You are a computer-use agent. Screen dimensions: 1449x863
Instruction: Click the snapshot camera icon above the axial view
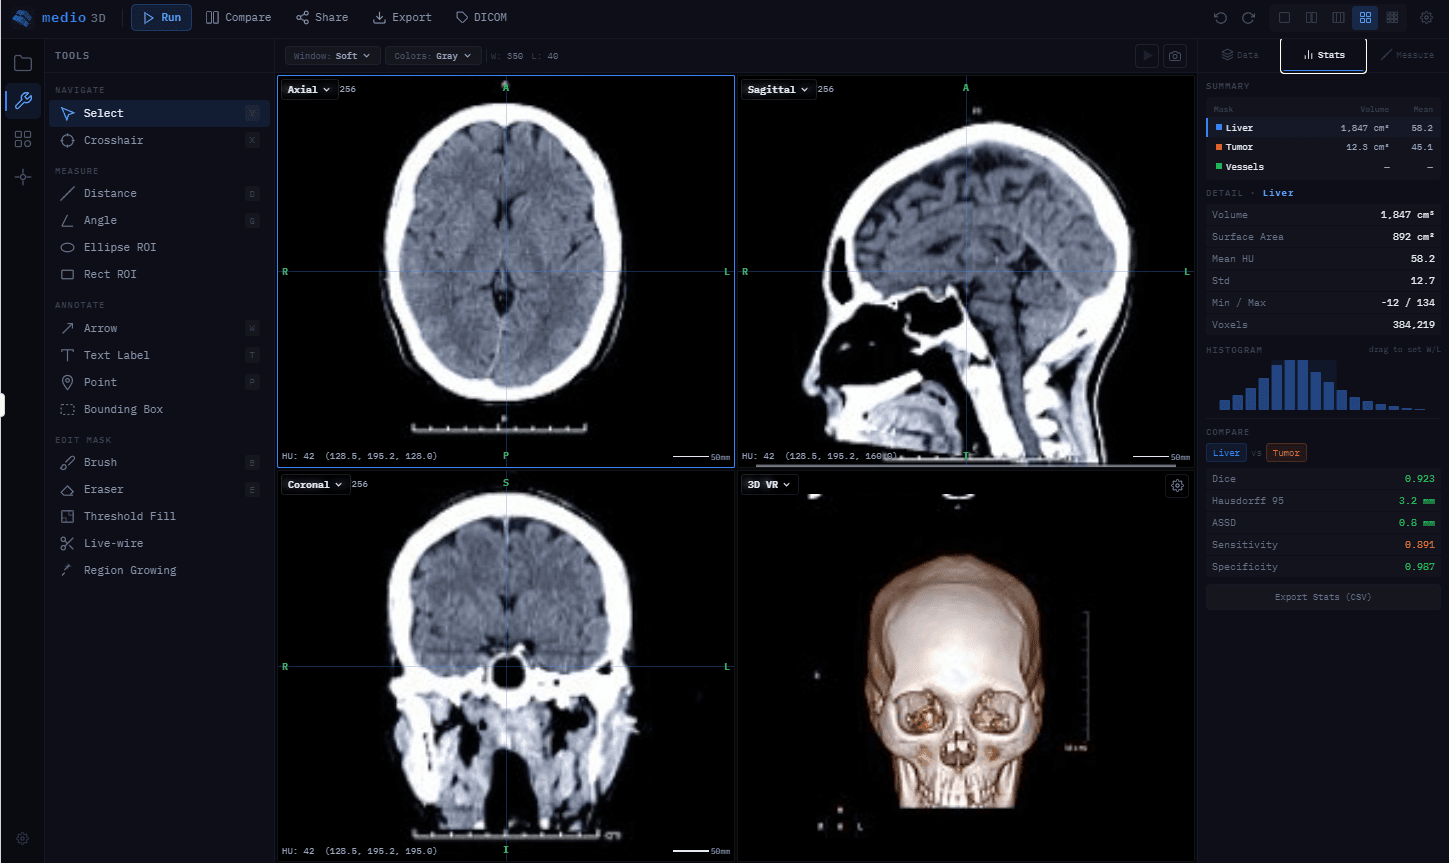click(1174, 56)
